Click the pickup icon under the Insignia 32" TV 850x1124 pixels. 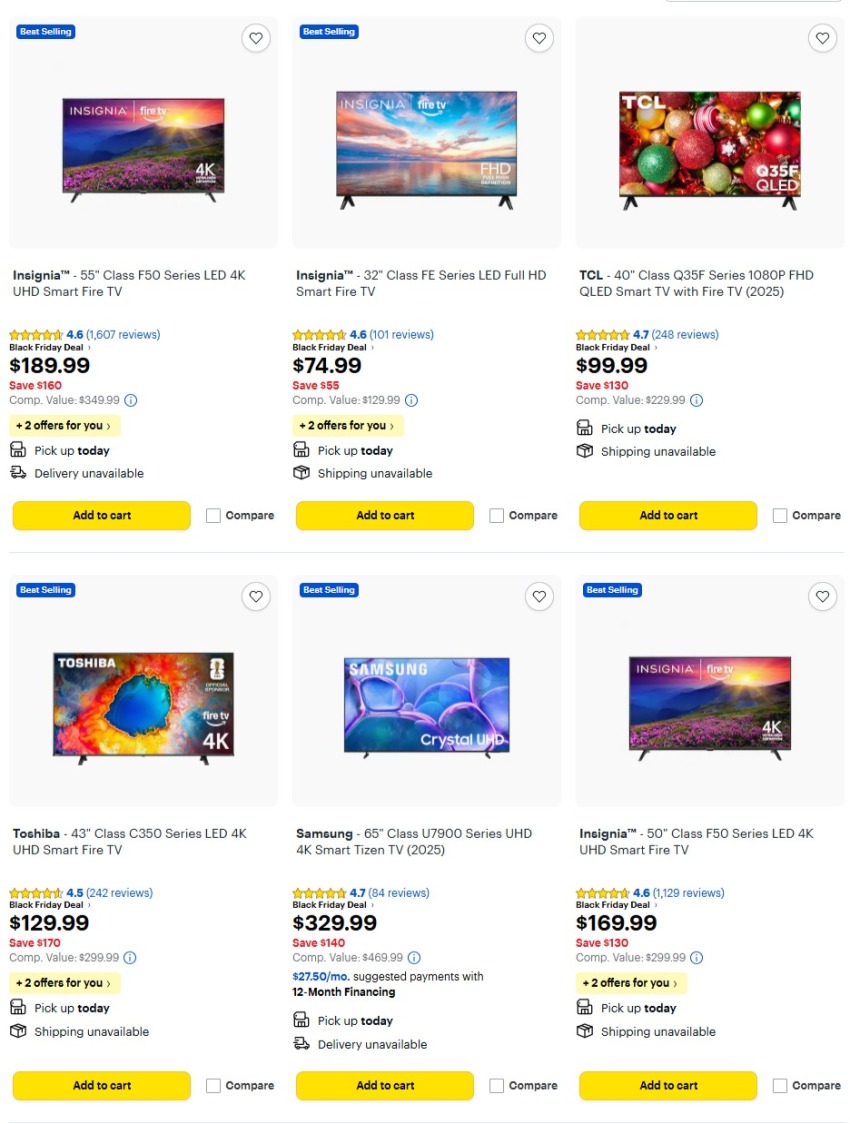pyautogui.click(x=301, y=450)
